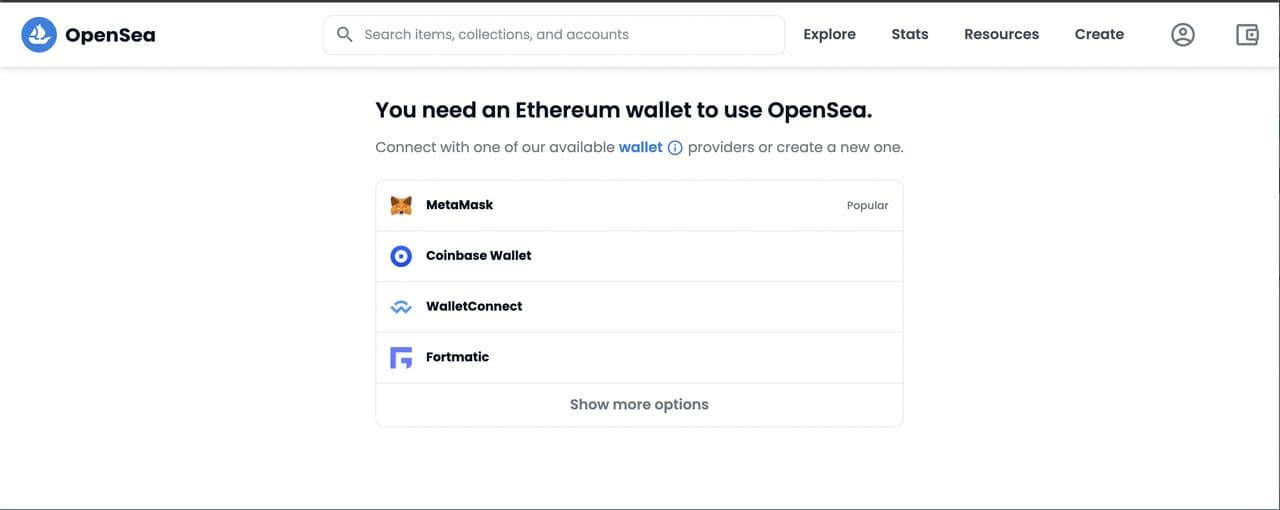Expand Show more options
This screenshot has height=510, width=1280.
[x=639, y=405]
